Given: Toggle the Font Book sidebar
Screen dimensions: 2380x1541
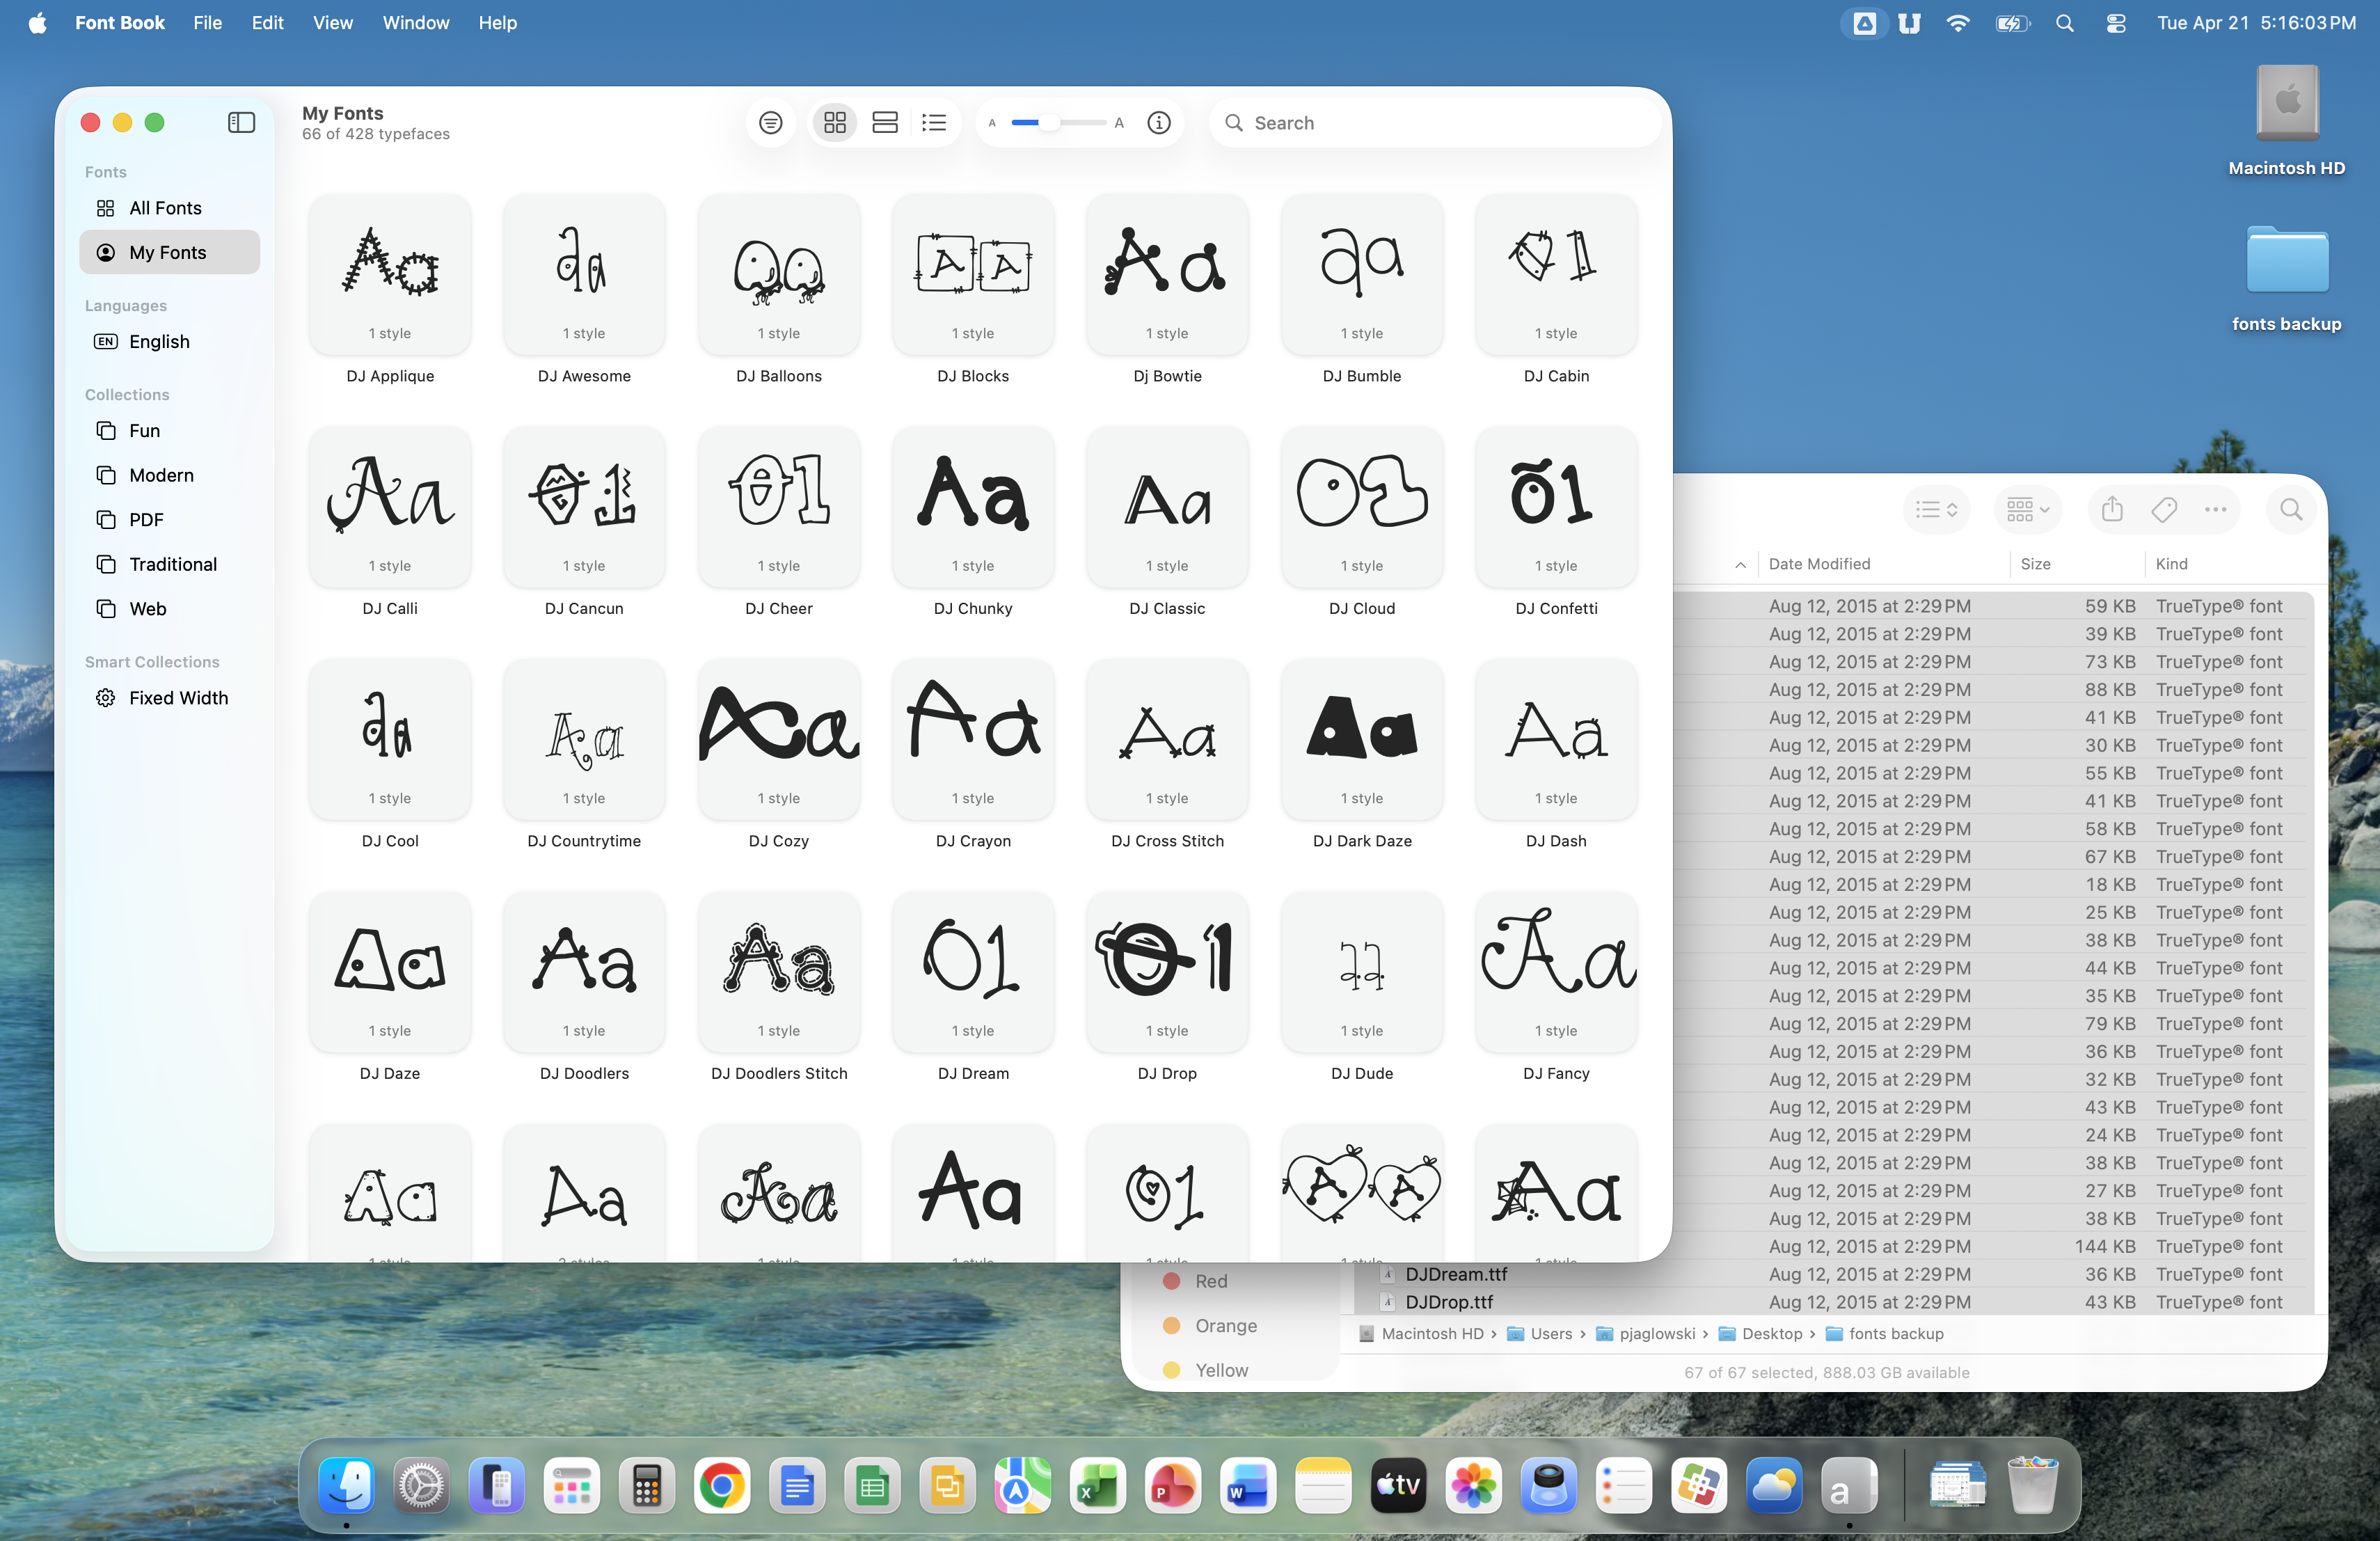Looking at the screenshot, I should 241,122.
